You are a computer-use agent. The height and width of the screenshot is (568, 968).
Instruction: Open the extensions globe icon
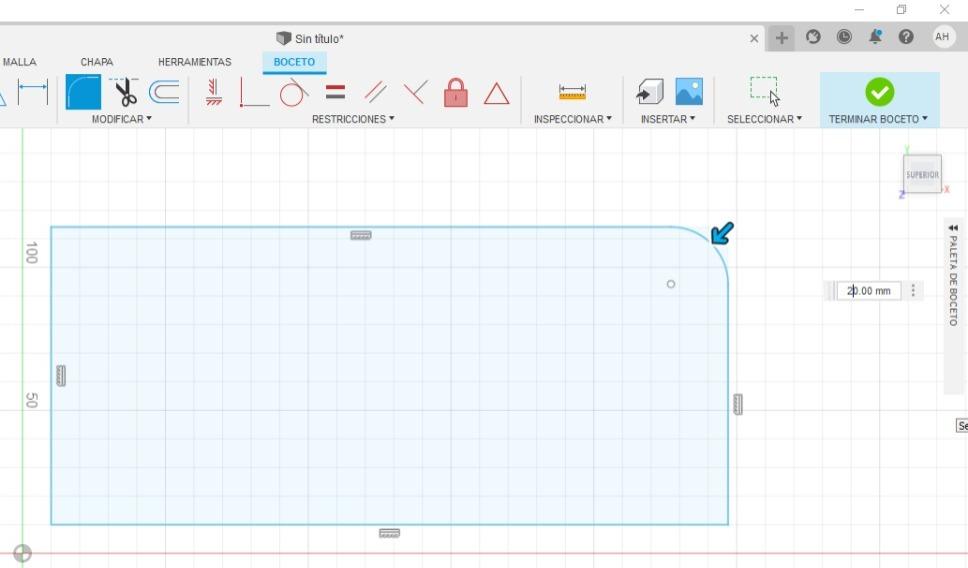(x=813, y=37)
